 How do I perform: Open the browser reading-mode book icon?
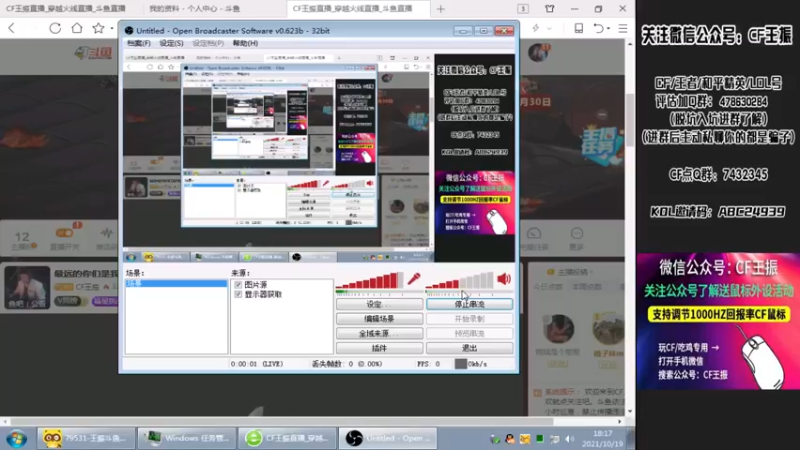579,28
